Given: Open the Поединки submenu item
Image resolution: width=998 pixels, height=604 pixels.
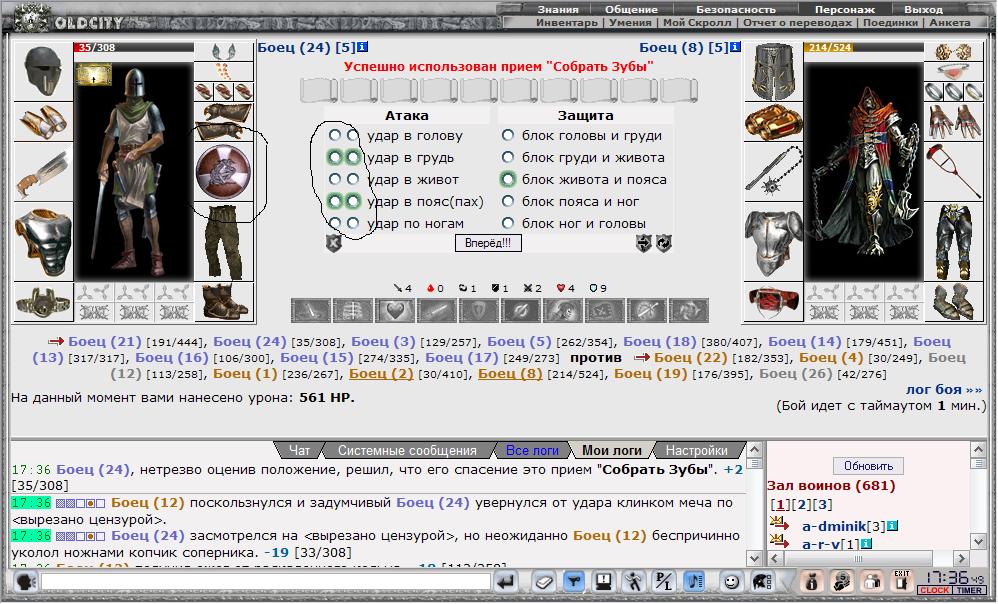Looking at the screenshot, I should pyautogui.click(x=890, y=22).
